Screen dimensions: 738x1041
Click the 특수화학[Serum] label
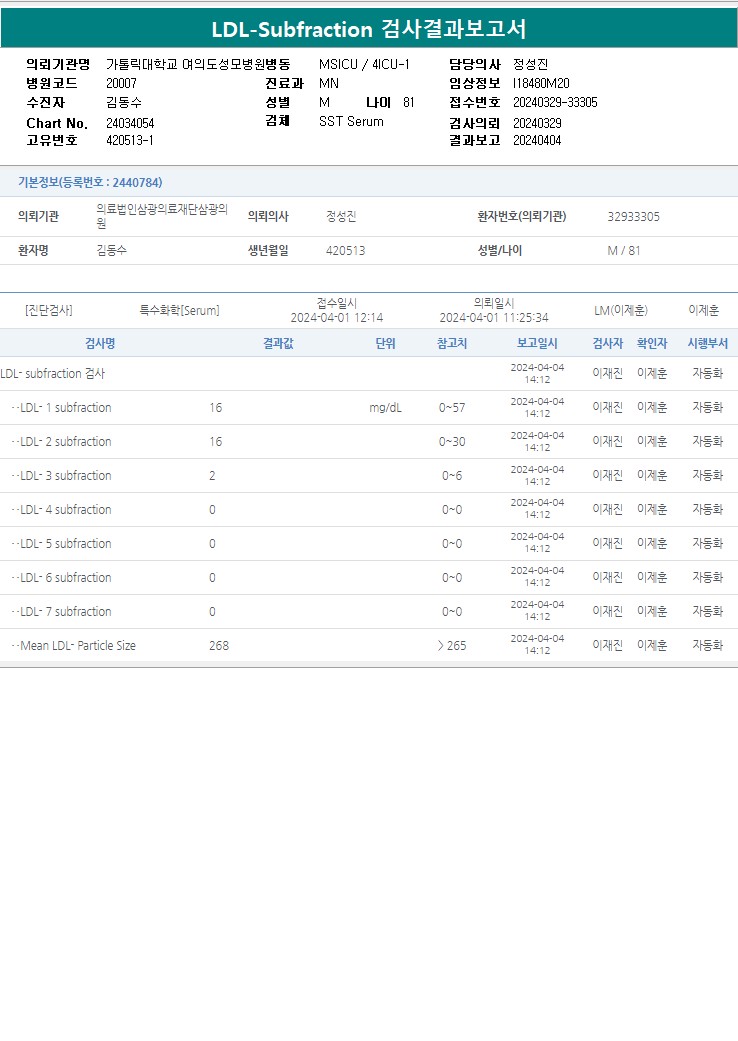click(x=179, y=311)
